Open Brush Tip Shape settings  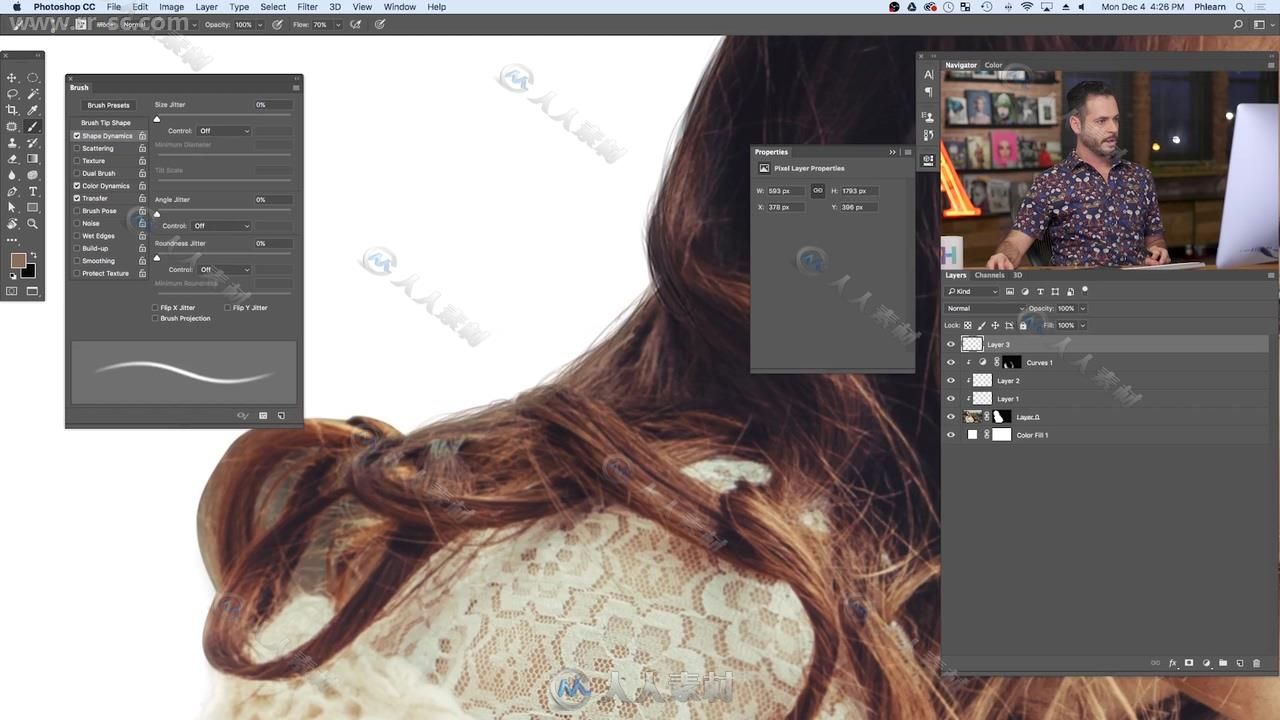click(x=106, y=123)
